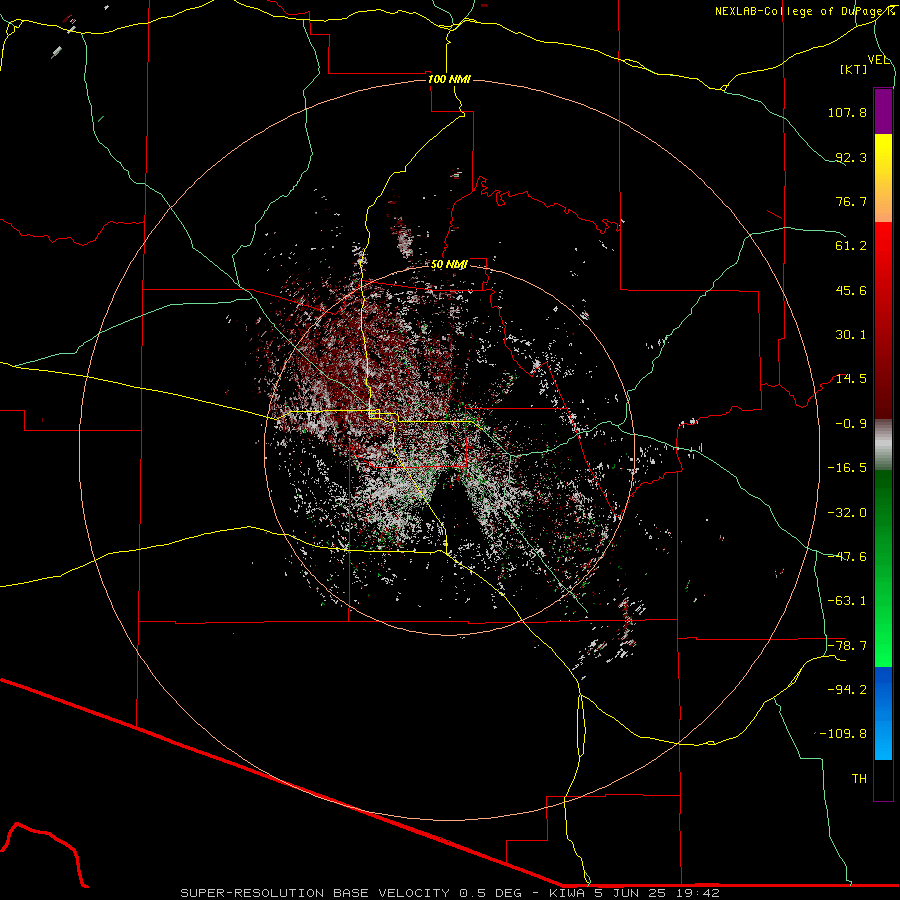Click the gray near-zero segment of the color bar
The height and width of the screenshot is (900, 900).
point(883,445)
